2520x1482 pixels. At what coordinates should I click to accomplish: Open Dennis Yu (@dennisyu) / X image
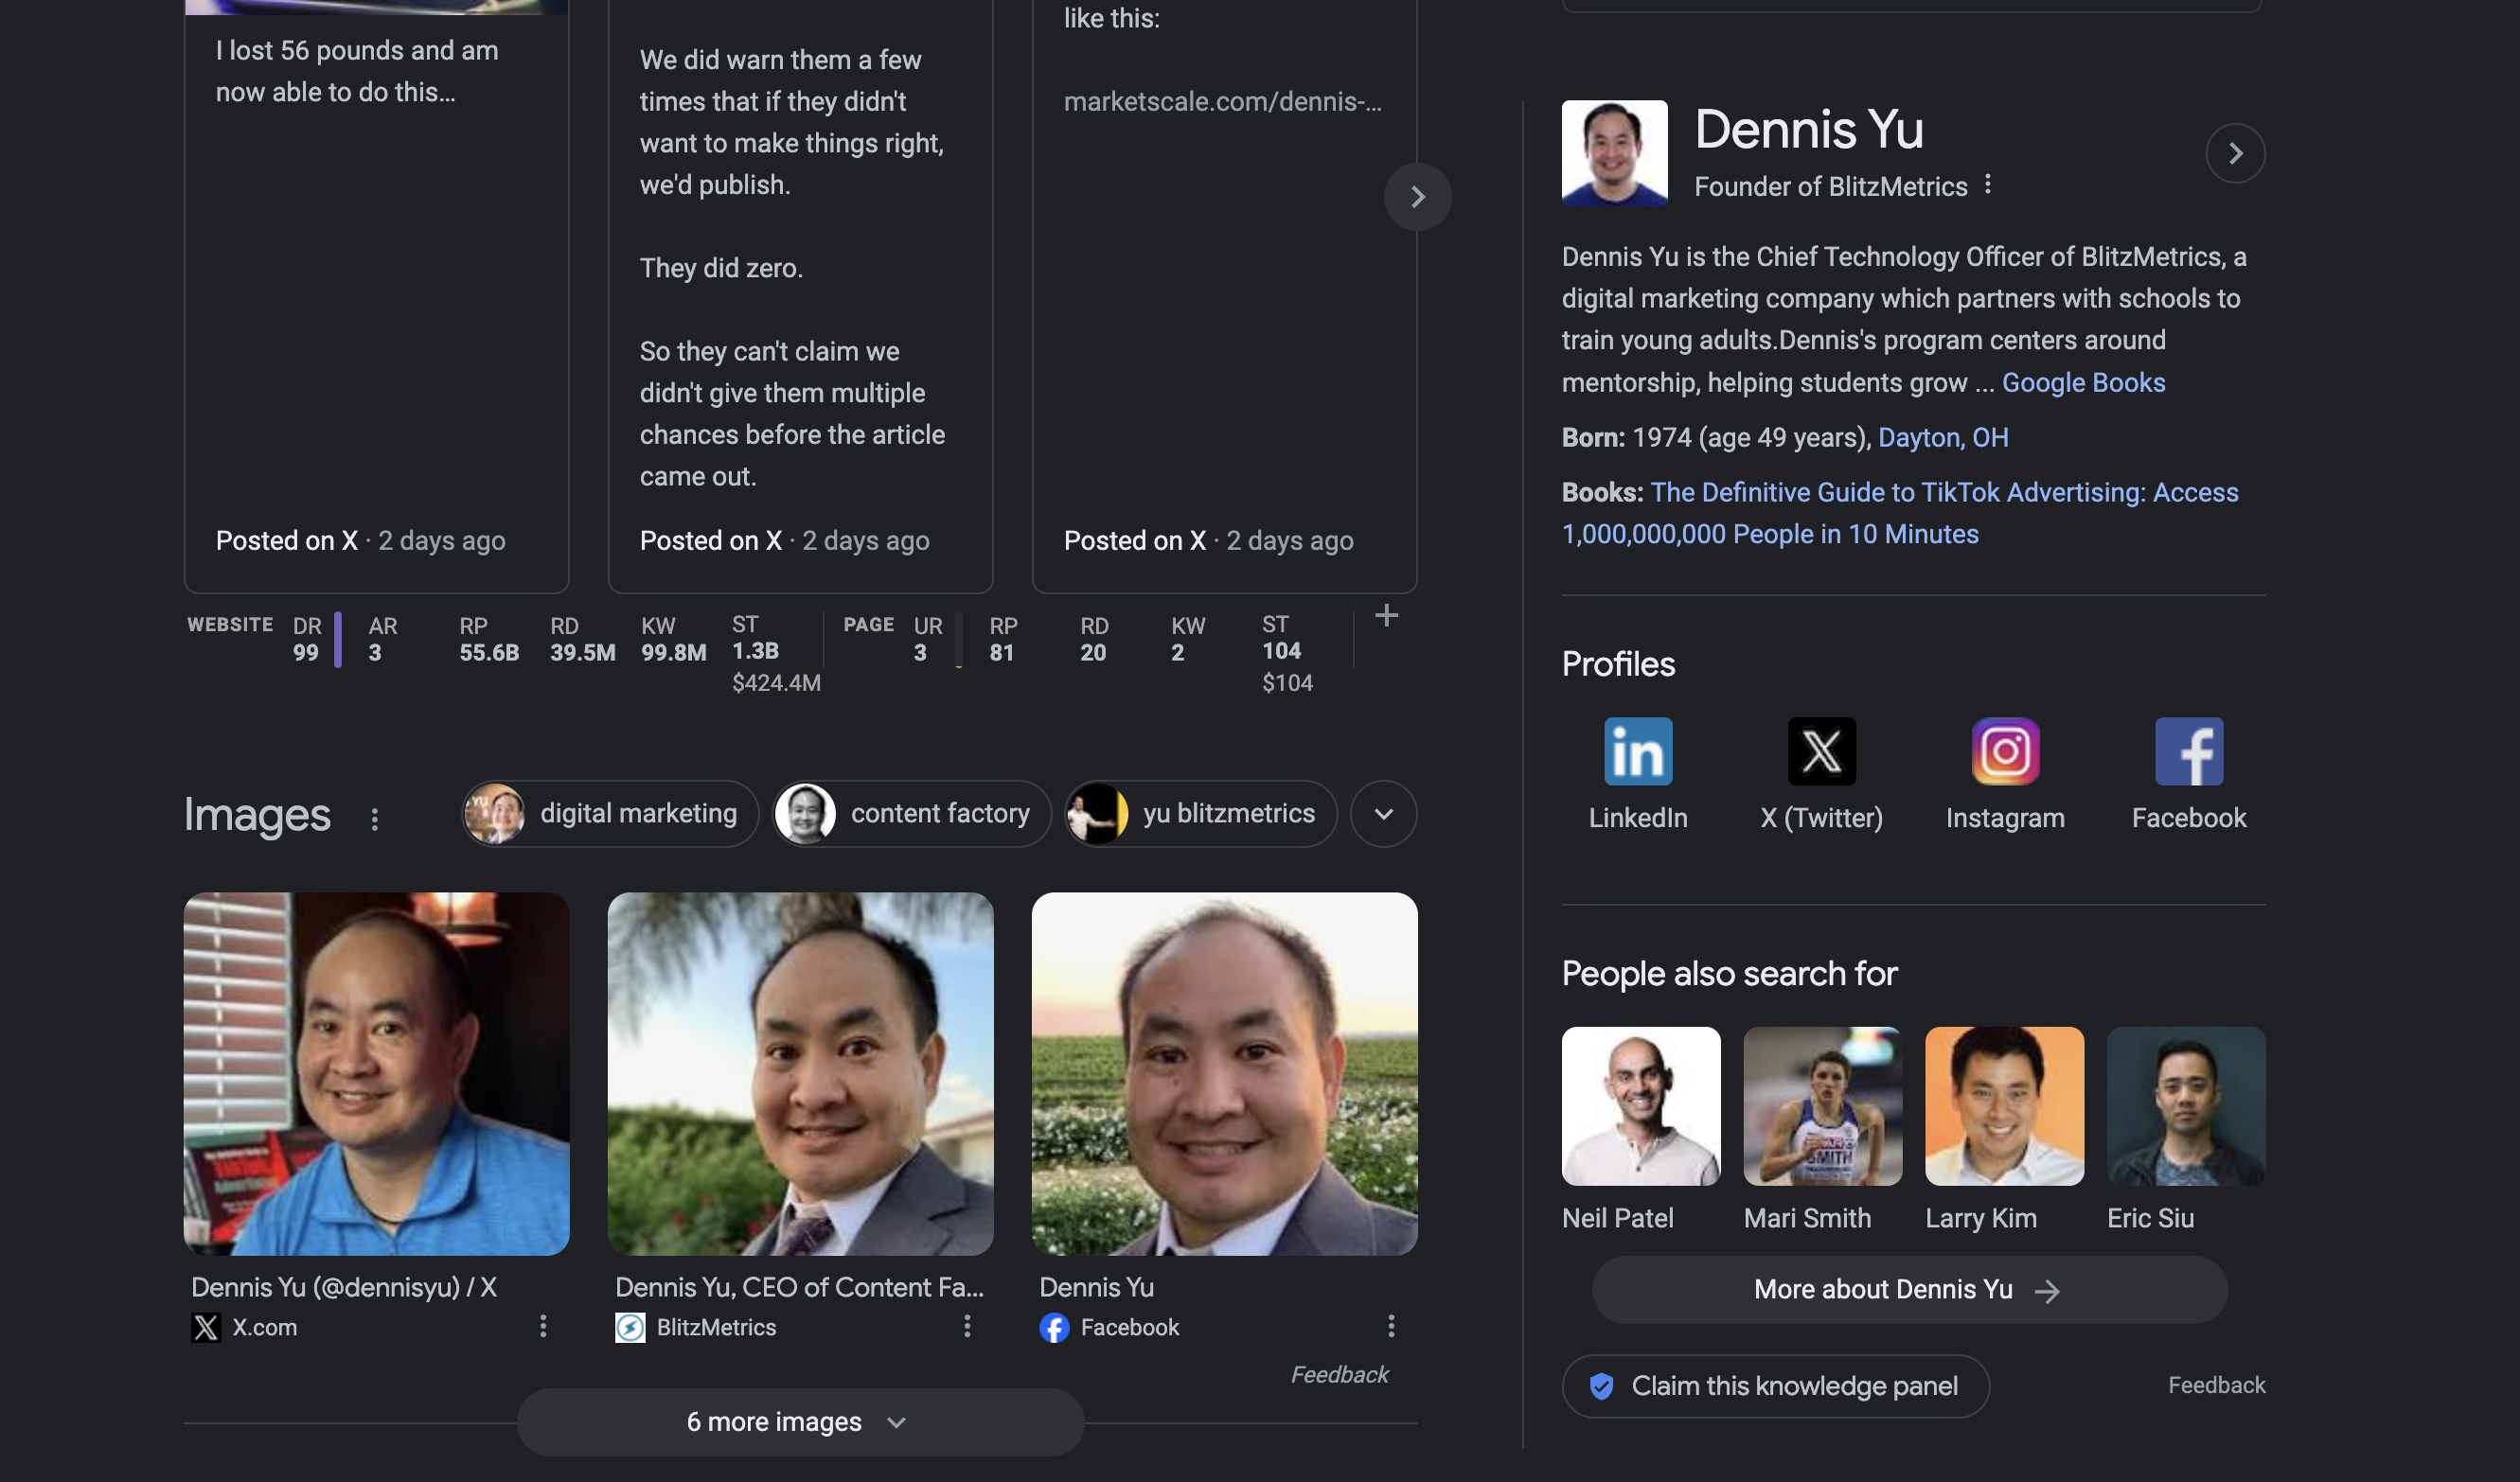[376, 1074]
